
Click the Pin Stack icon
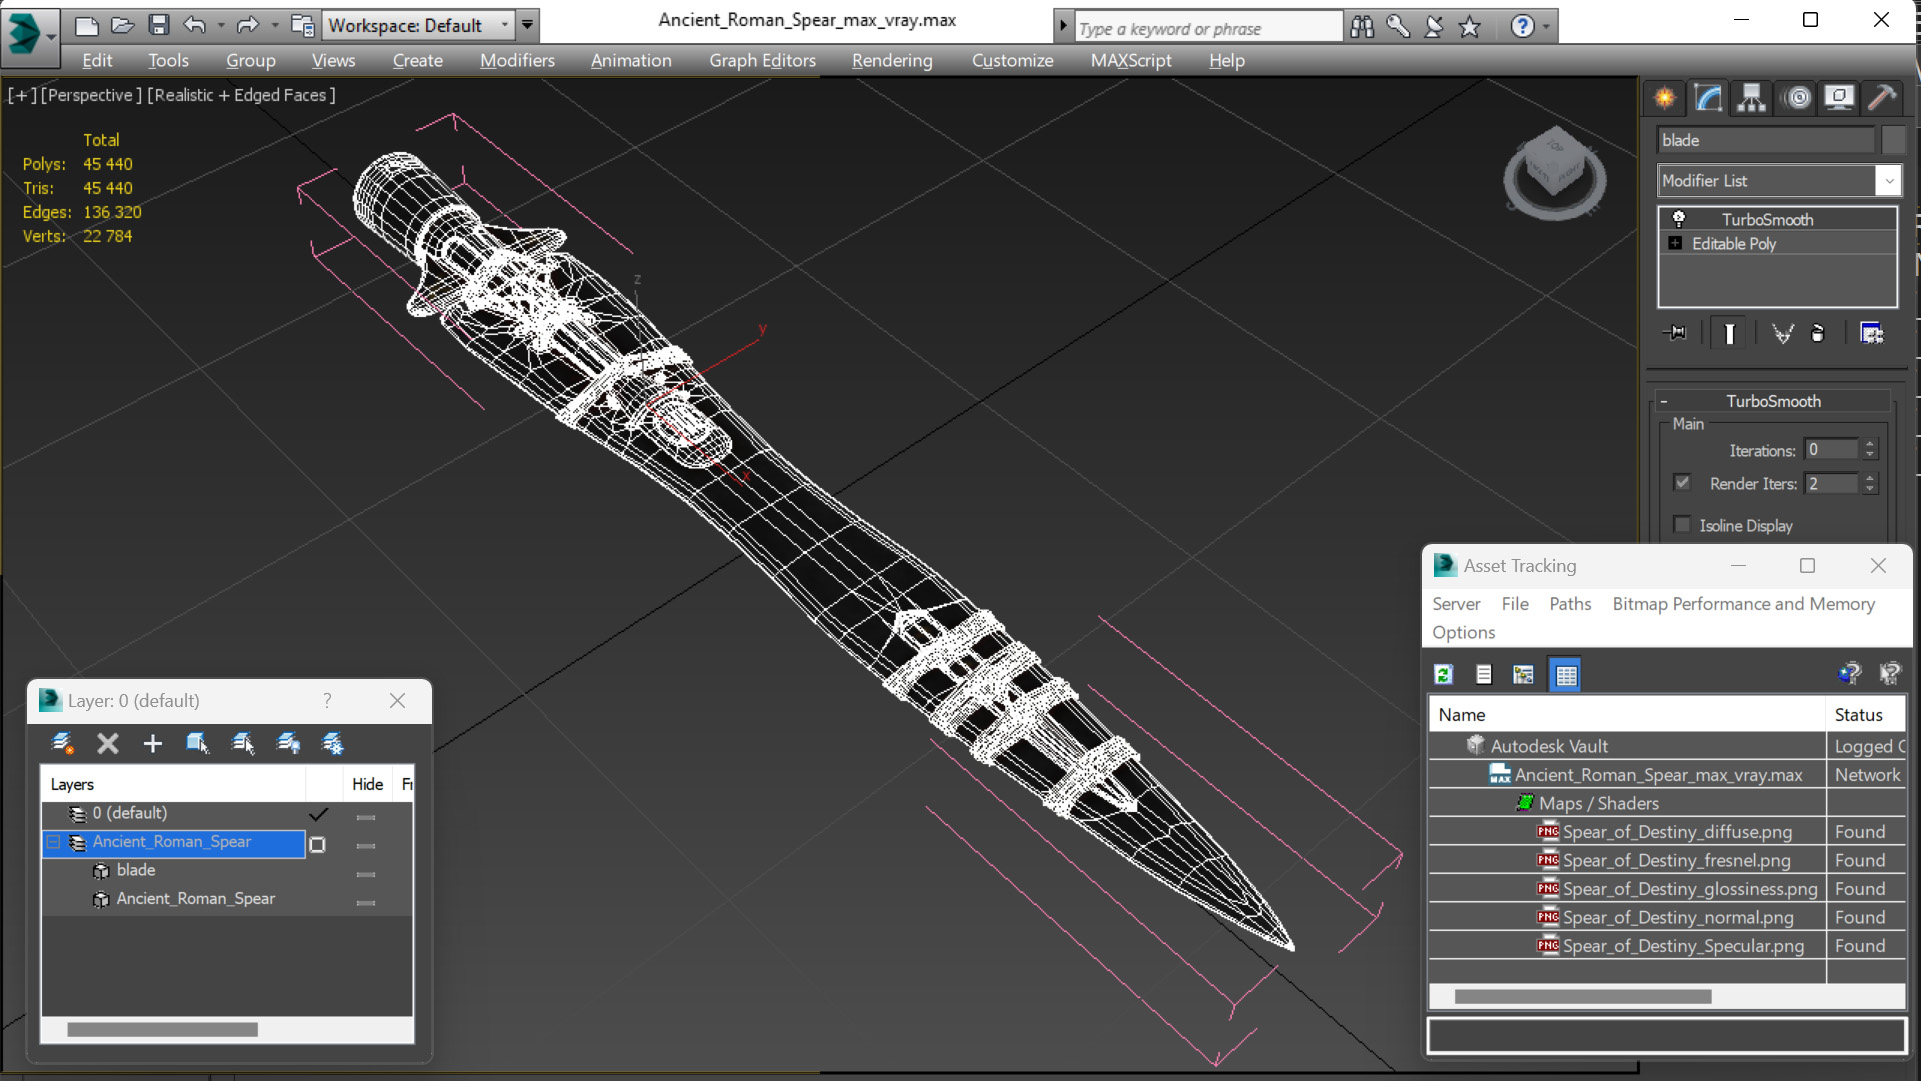coord(1676,333)
